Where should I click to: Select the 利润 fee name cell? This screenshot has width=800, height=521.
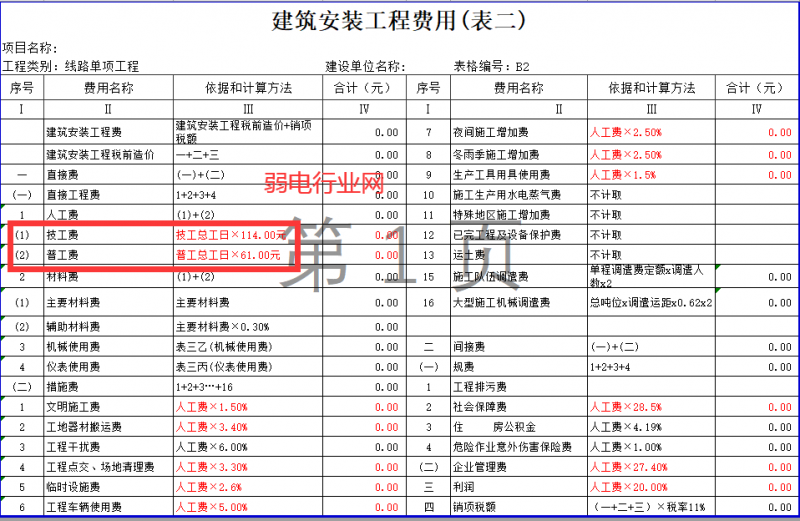(x=465, y=487)
